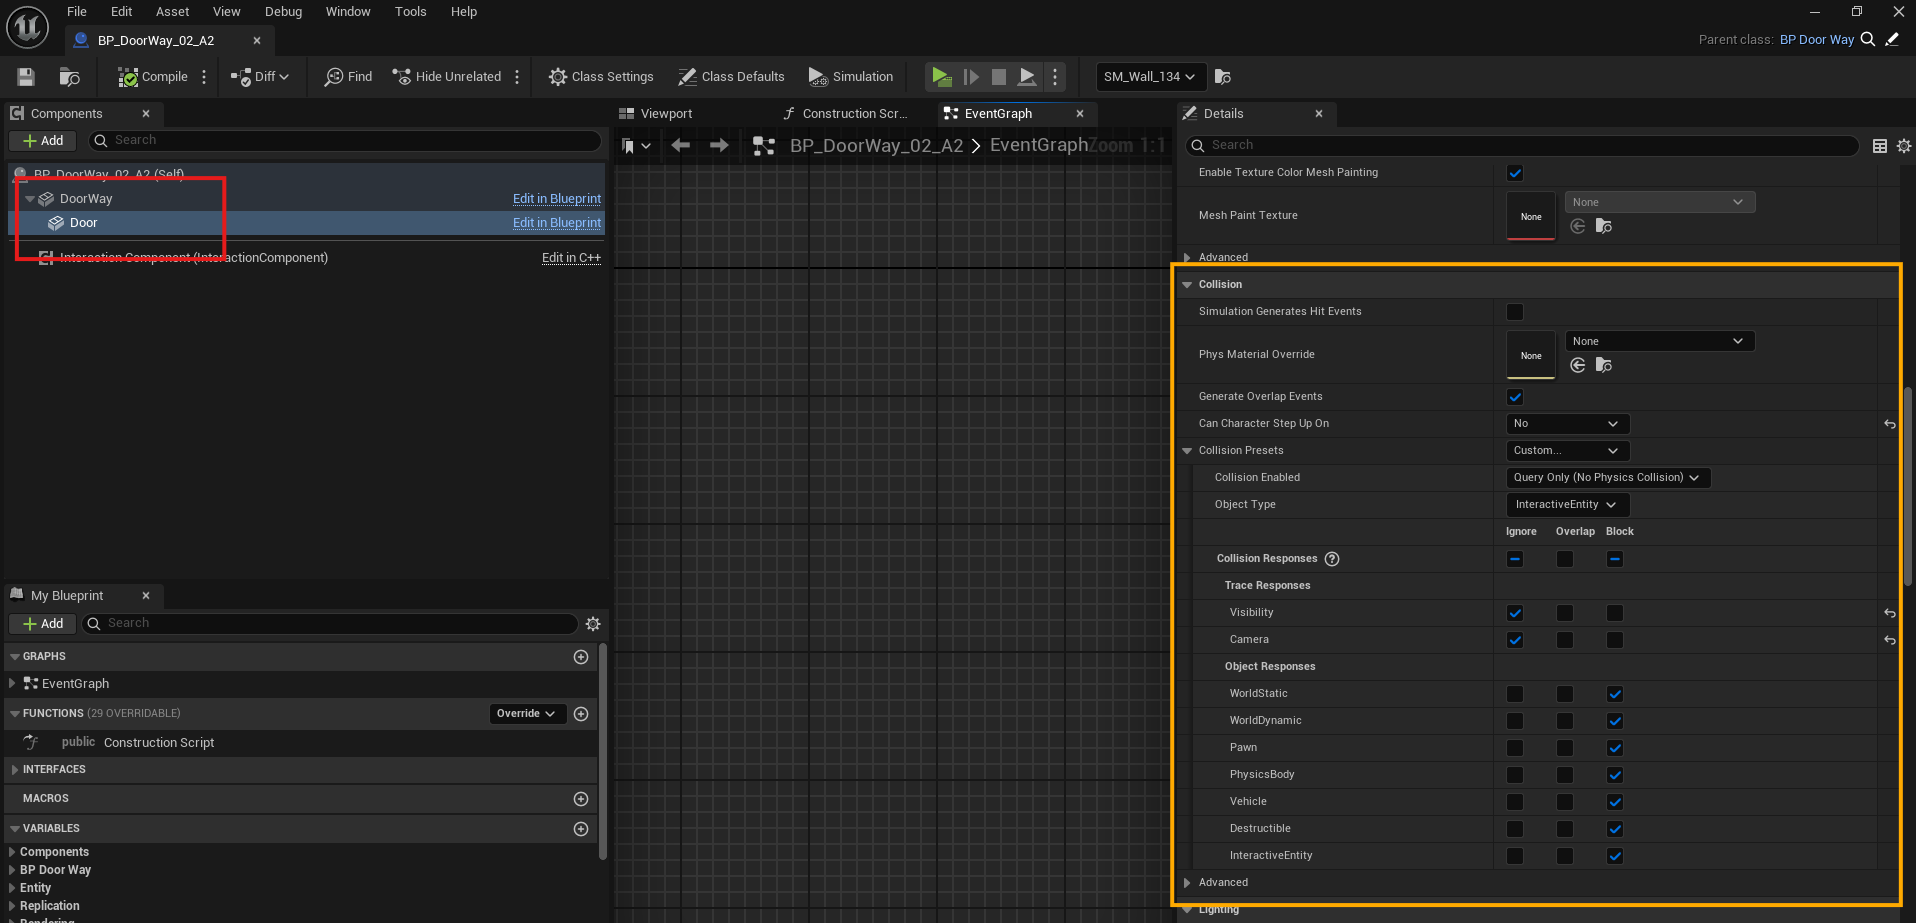
Task: Open Compile options three-dot menu
Action: coord(204,77)
